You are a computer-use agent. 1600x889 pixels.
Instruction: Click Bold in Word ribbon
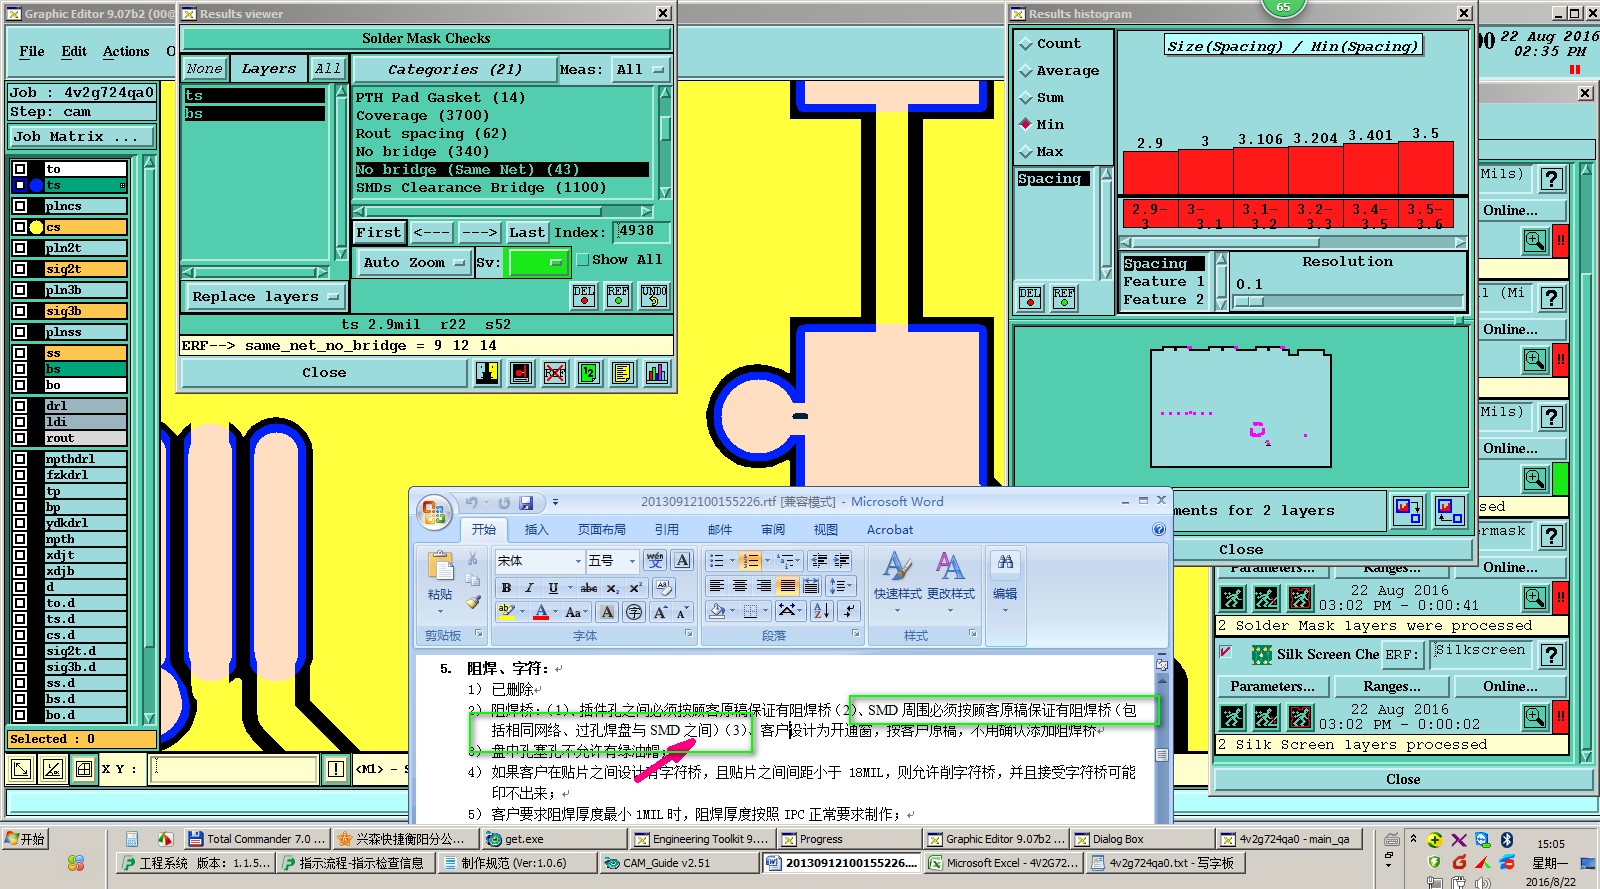pos(506,588)
